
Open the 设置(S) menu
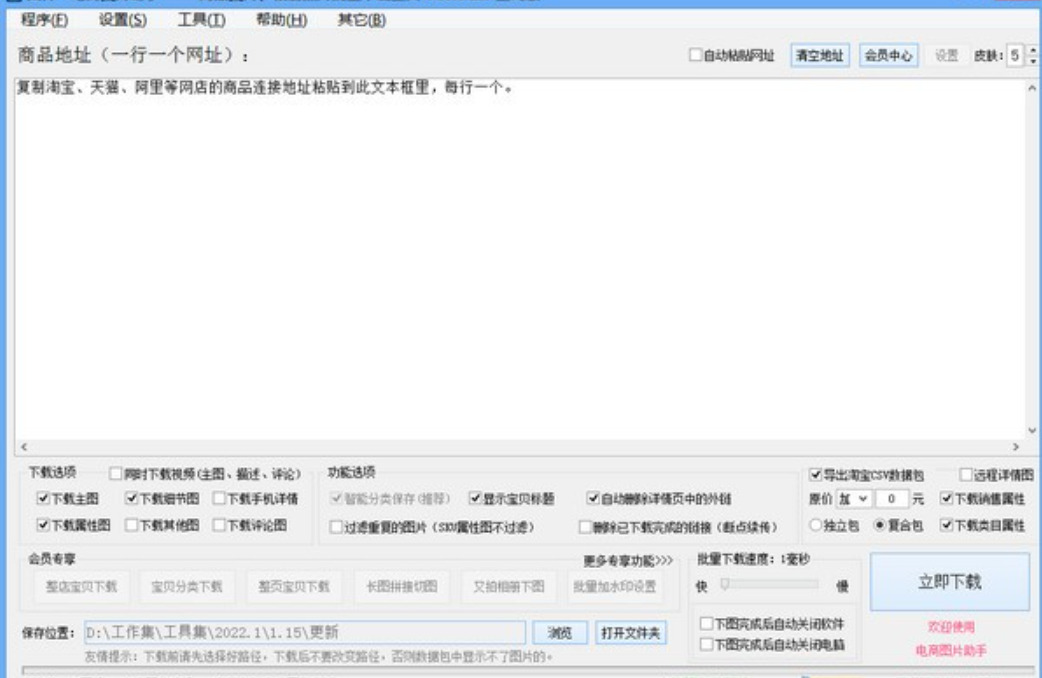pyautogui.click(x=122, y=20)
